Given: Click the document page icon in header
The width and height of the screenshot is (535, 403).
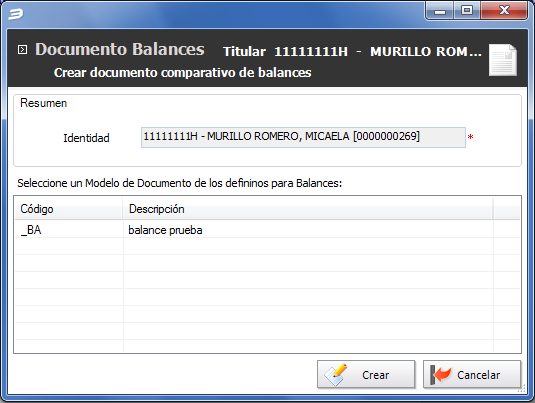Looking at the screenshot, I should 503,60.
